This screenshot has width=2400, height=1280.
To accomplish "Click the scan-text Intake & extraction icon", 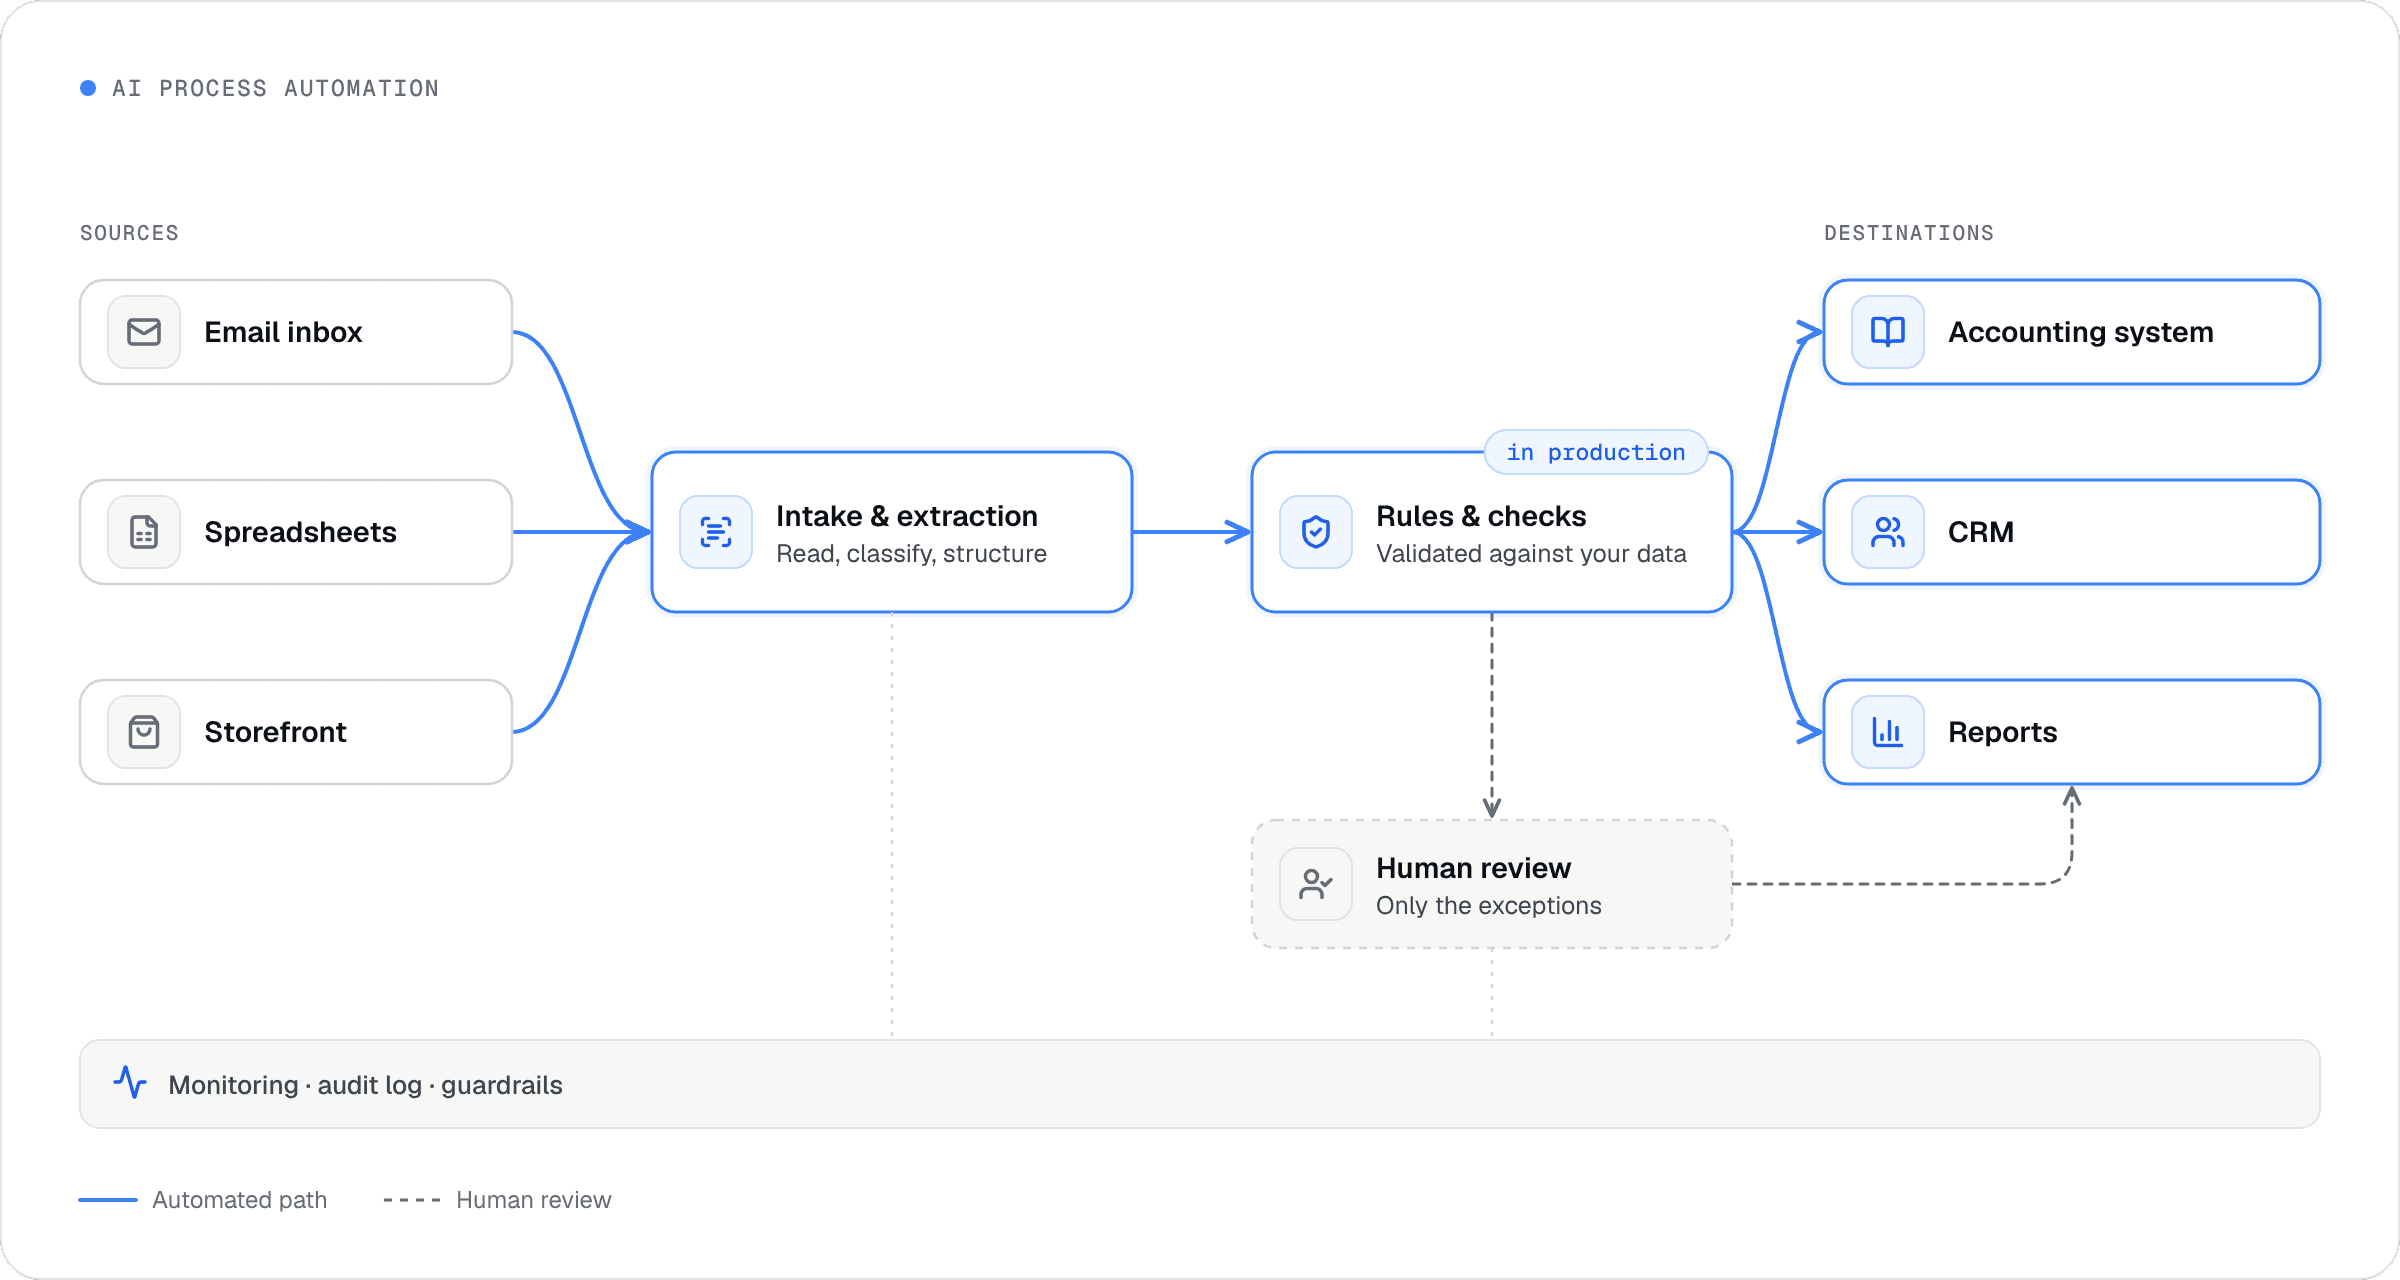I will [x=716, y=532].
